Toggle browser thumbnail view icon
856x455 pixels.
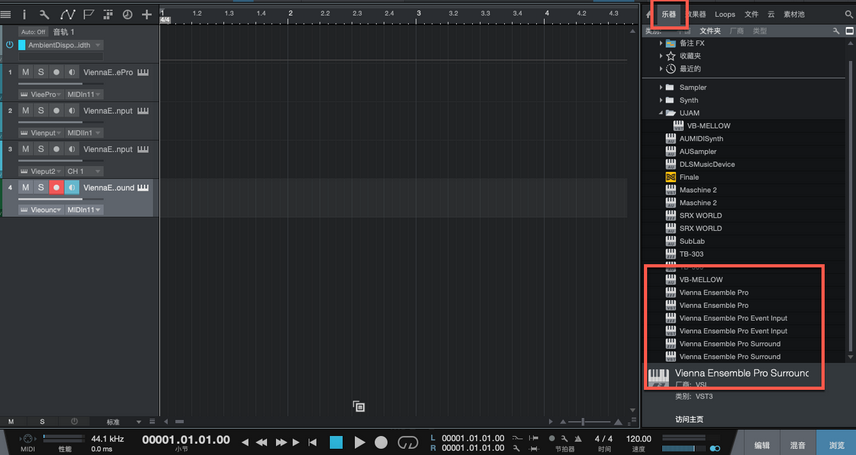click(849, 31)
